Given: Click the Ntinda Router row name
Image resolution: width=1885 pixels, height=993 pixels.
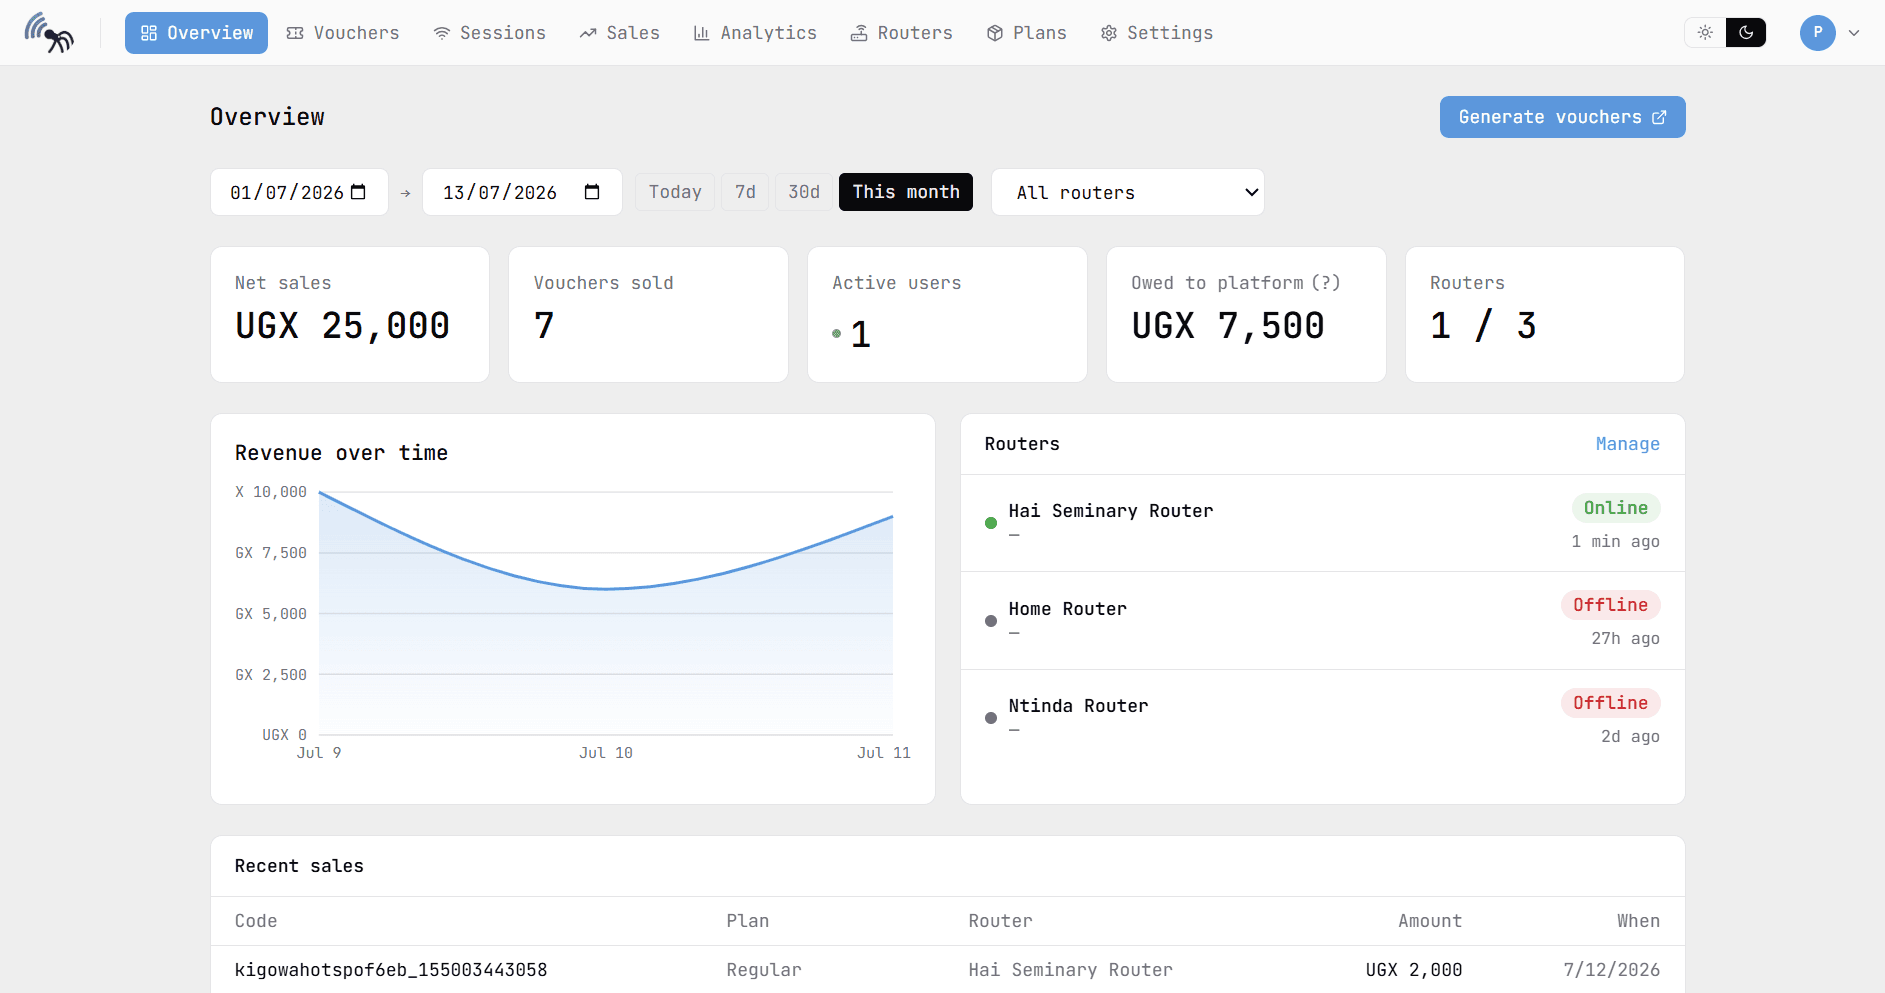Looking at the screenshot, I should [x=1079, y=706].
